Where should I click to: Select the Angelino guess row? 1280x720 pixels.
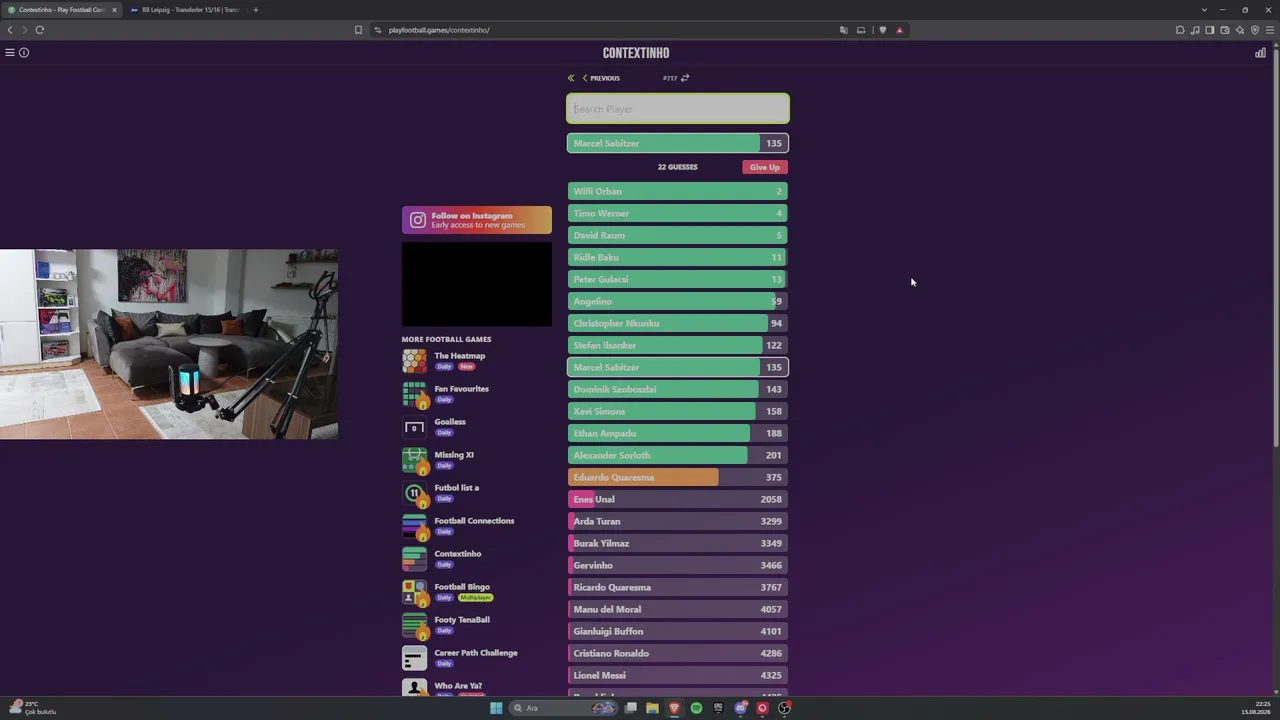[x=678, y=301]
